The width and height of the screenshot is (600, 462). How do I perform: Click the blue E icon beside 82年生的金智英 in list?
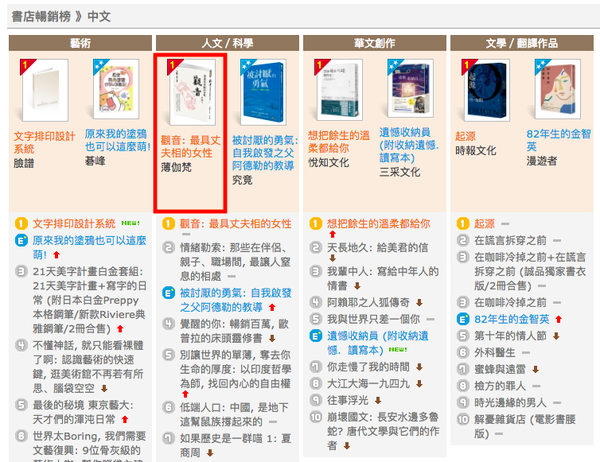point(463,319)
